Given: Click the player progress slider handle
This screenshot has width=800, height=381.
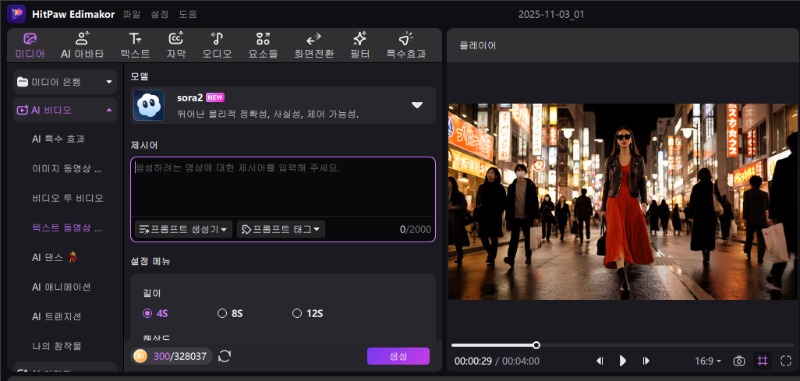Looking at the screenshot, I should 536,345.
